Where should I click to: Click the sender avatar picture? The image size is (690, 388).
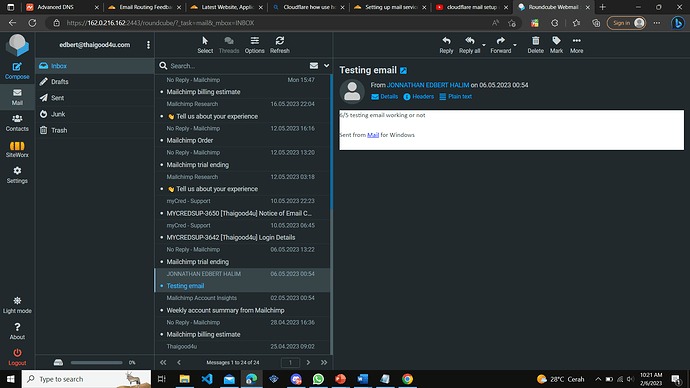point(352,91)
